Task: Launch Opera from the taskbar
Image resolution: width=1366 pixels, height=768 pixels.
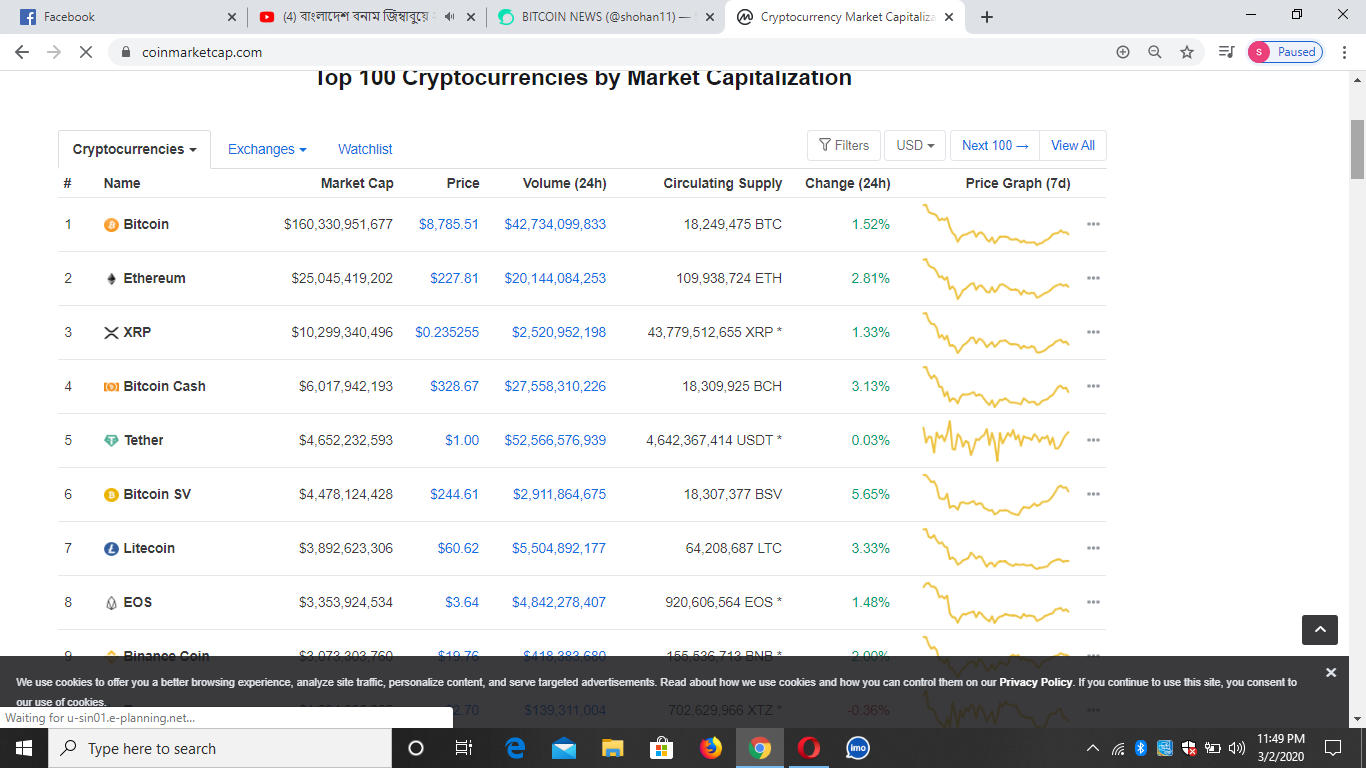Action: 809,748
